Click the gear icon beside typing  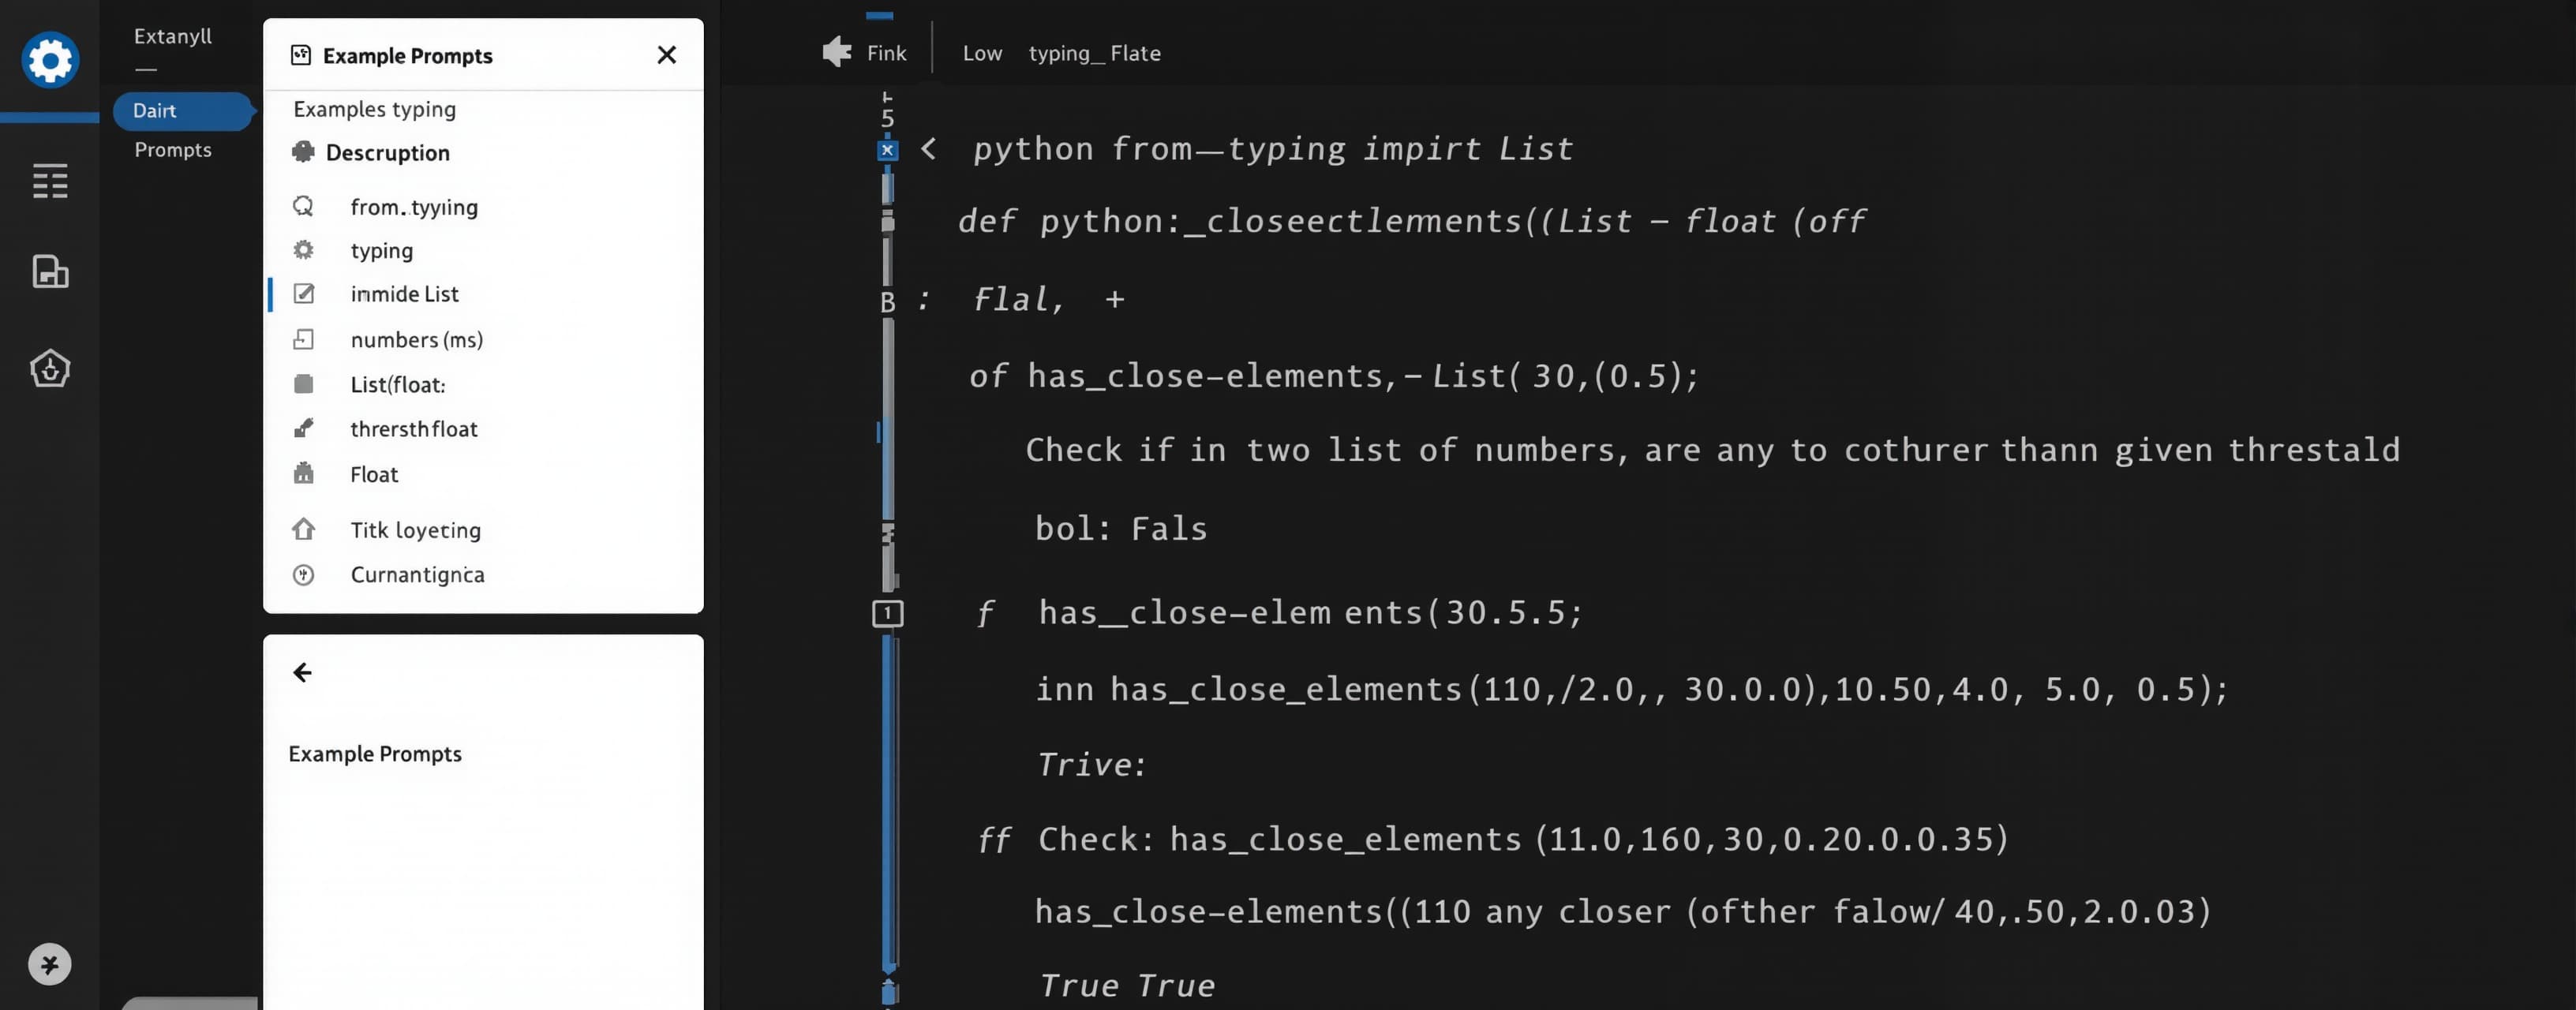pyautogui.click(x=303, y=250)
